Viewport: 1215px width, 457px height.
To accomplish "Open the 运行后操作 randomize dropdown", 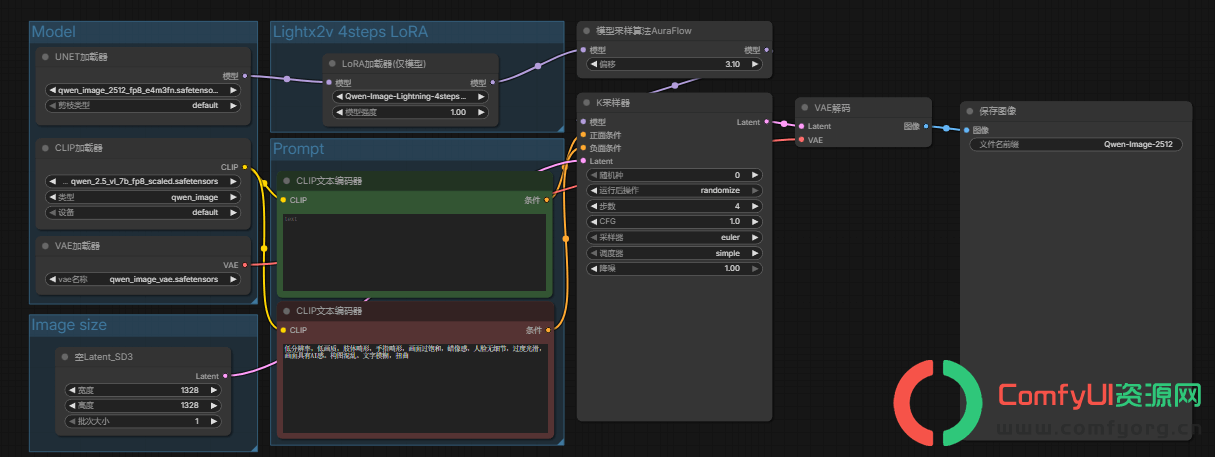I will click(x=675, y=190).
